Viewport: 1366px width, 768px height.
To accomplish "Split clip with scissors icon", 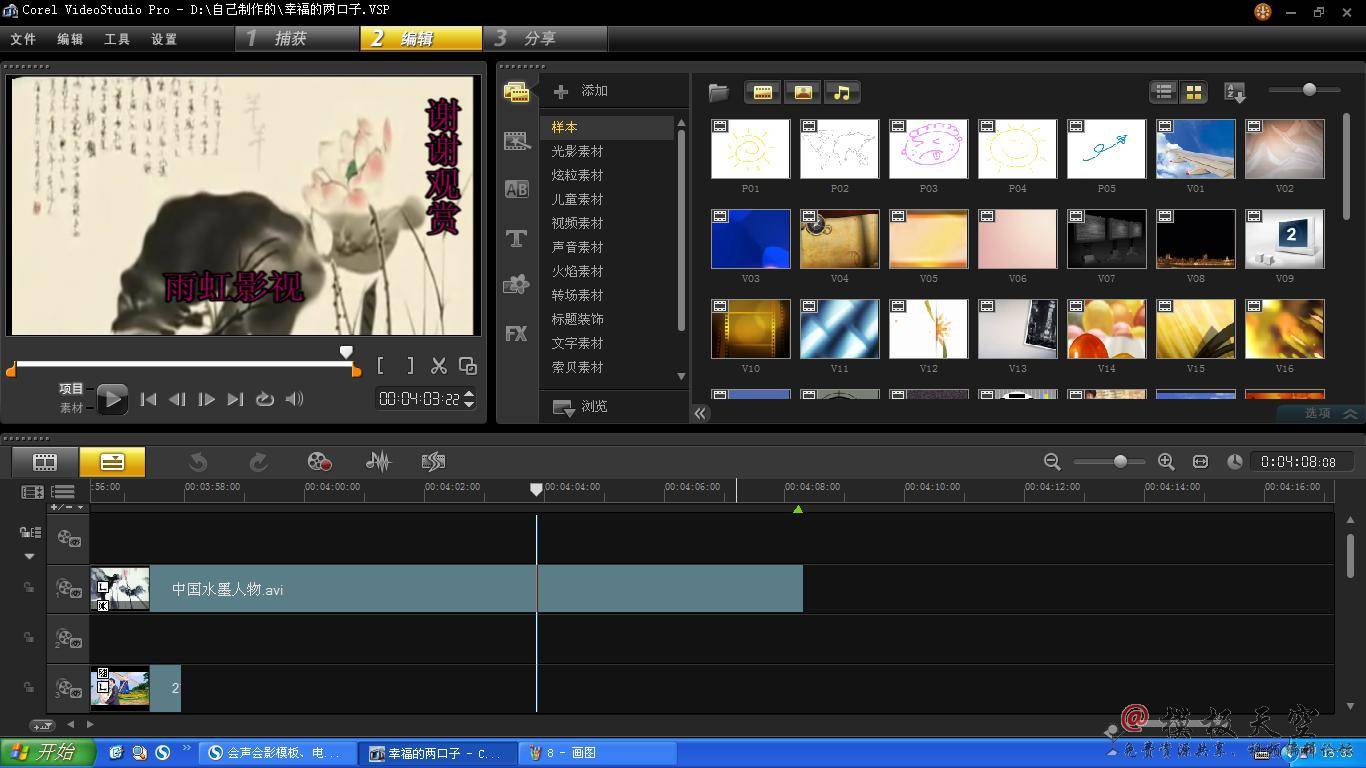I will click(x=438, y=366).
